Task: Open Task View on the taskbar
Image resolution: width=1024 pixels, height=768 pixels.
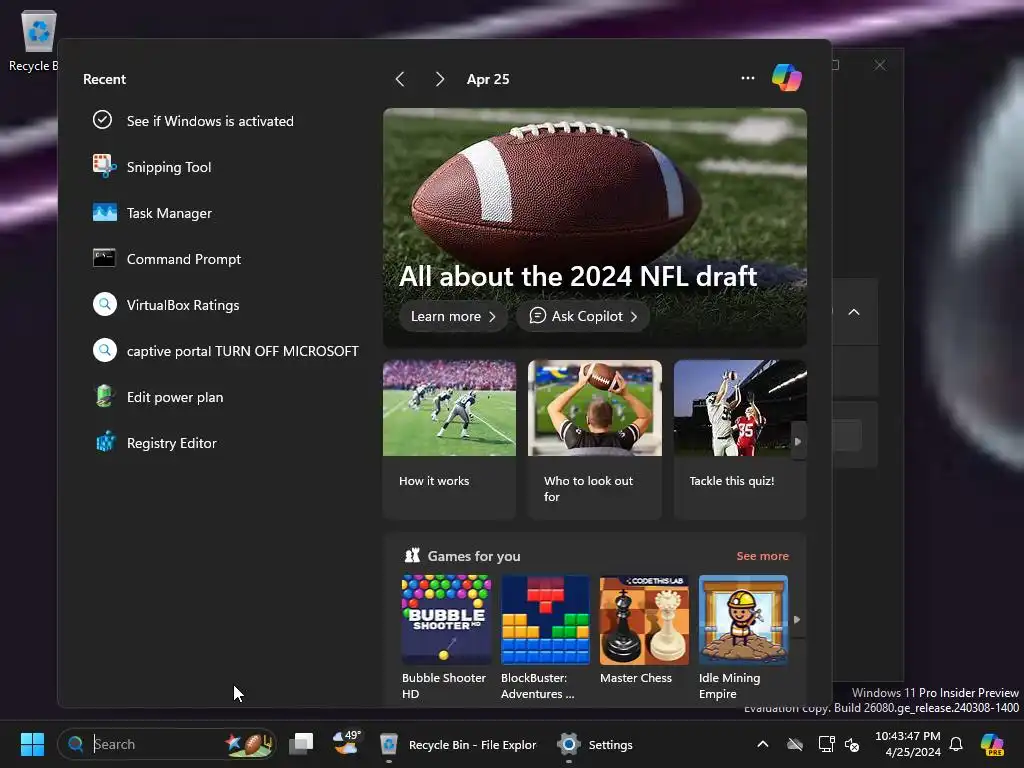Action: [301, 744]
